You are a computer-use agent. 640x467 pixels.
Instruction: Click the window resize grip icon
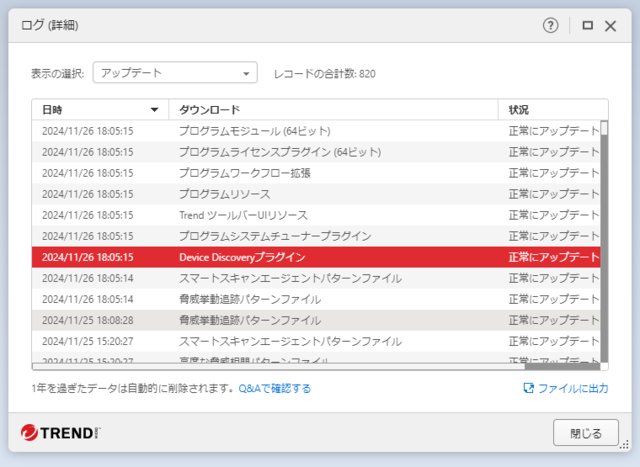tap(625, 445)
